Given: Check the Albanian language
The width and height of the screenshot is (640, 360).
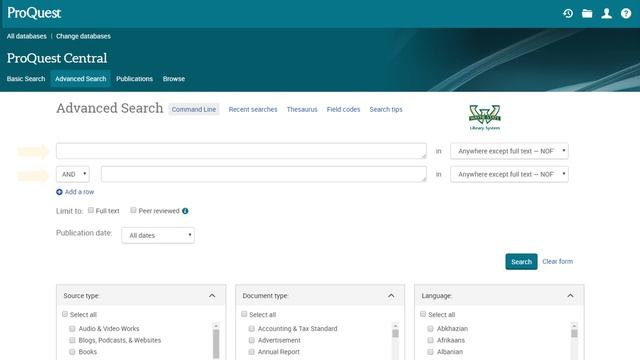Looking at the screenshot, I should point(430,351).
